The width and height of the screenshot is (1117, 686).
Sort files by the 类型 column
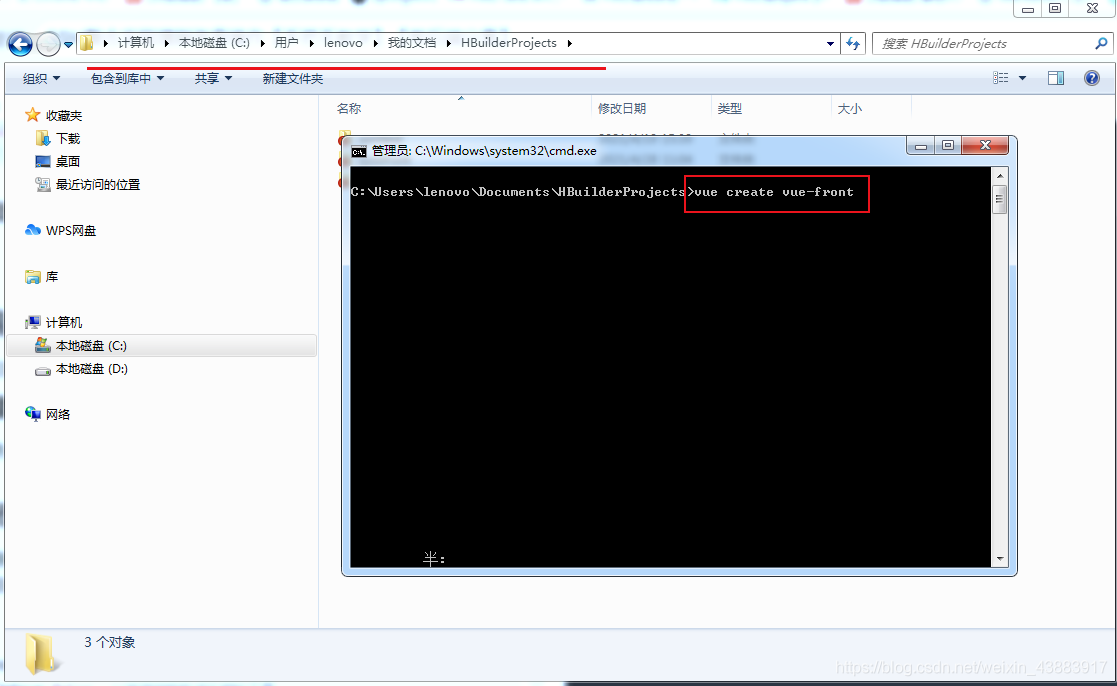coord(729,108)
